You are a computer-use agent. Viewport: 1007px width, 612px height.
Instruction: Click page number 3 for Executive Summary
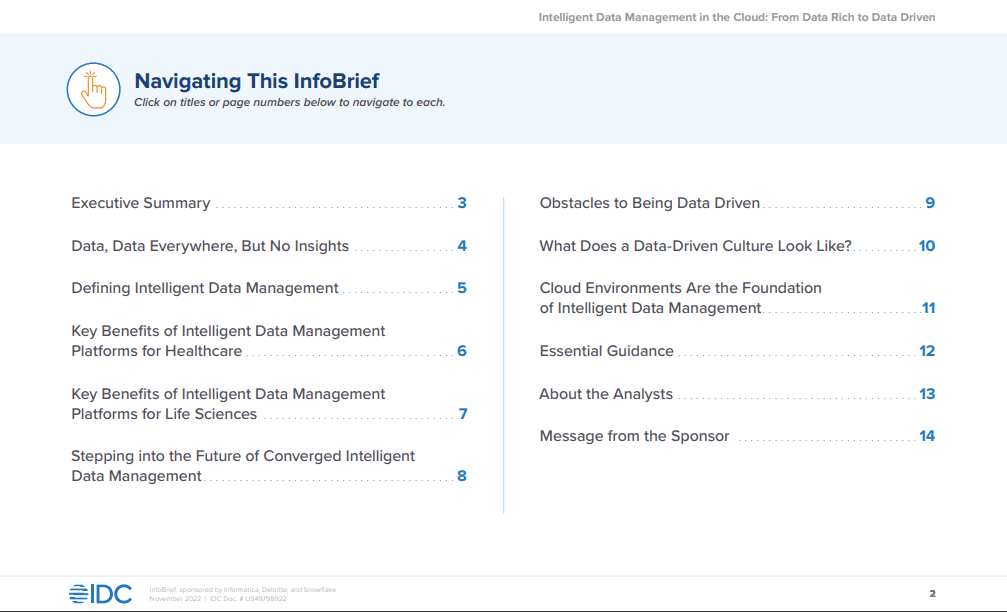click(462, 203)
